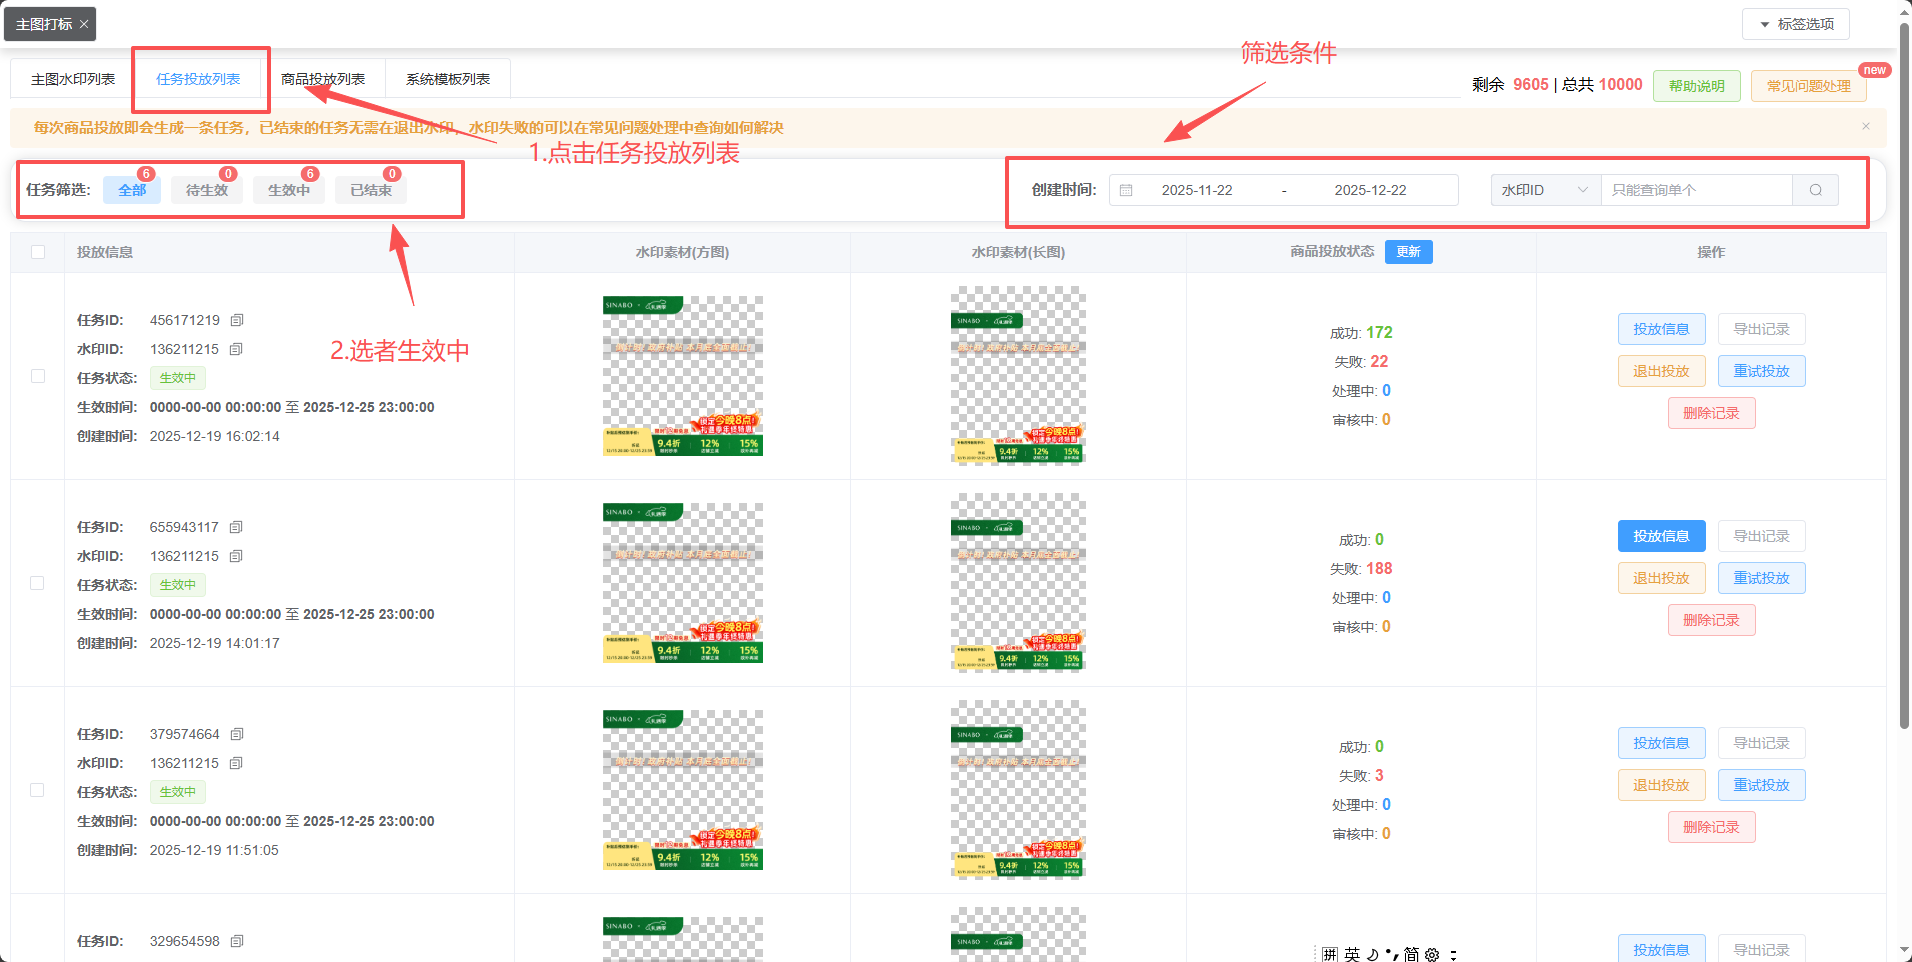Copy watermark ID icon in first row
This screenshot has height=962, width=1912.
point(236,349)
